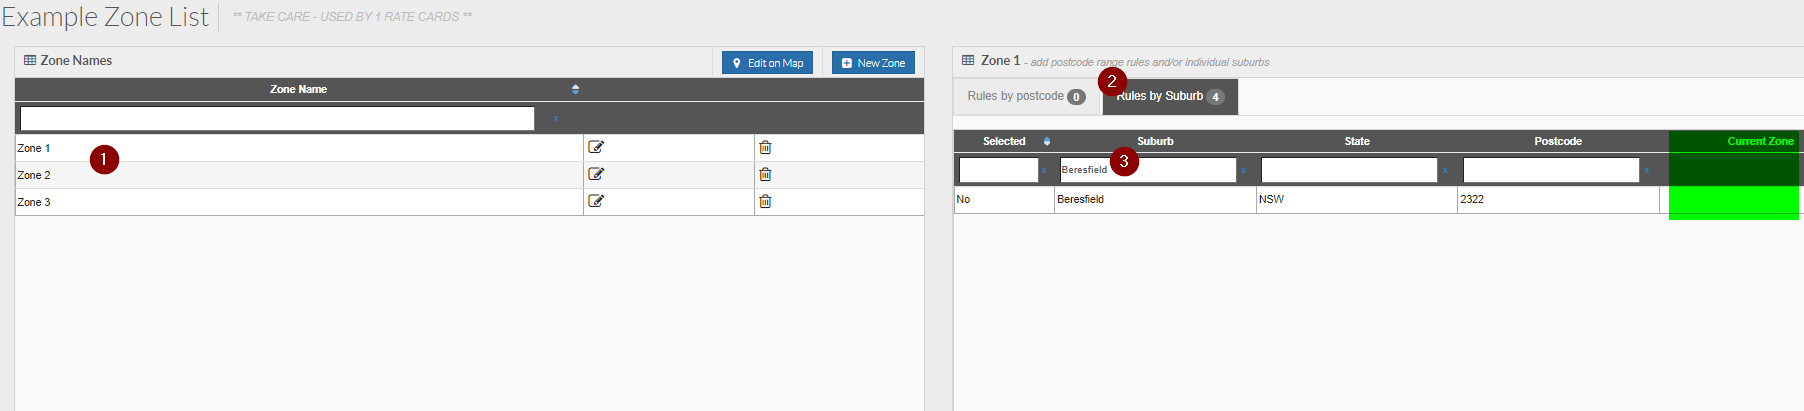Sort by Zone Name arrows
The height and width of the screenshot is (411, 1804).
575,89
